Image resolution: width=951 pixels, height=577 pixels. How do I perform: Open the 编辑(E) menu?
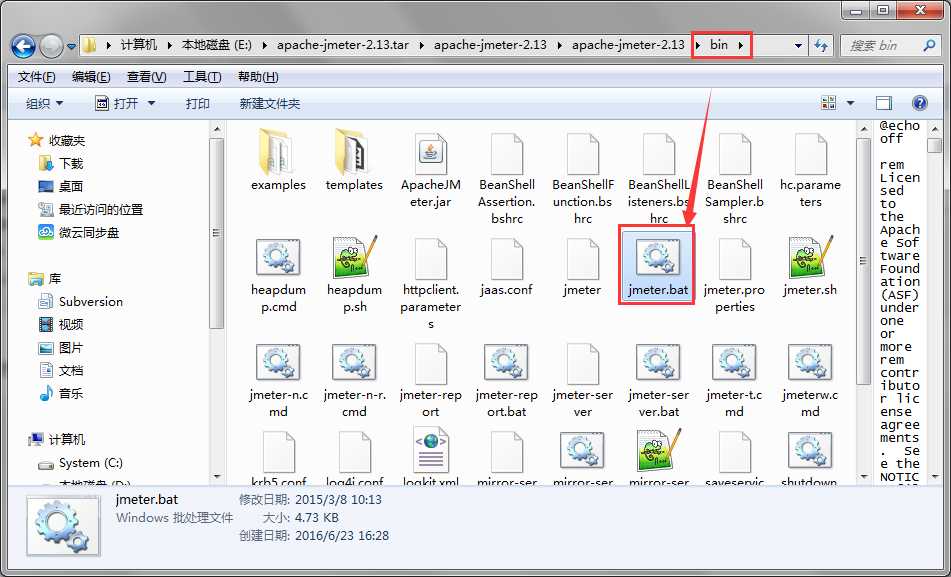click(91, 77)
